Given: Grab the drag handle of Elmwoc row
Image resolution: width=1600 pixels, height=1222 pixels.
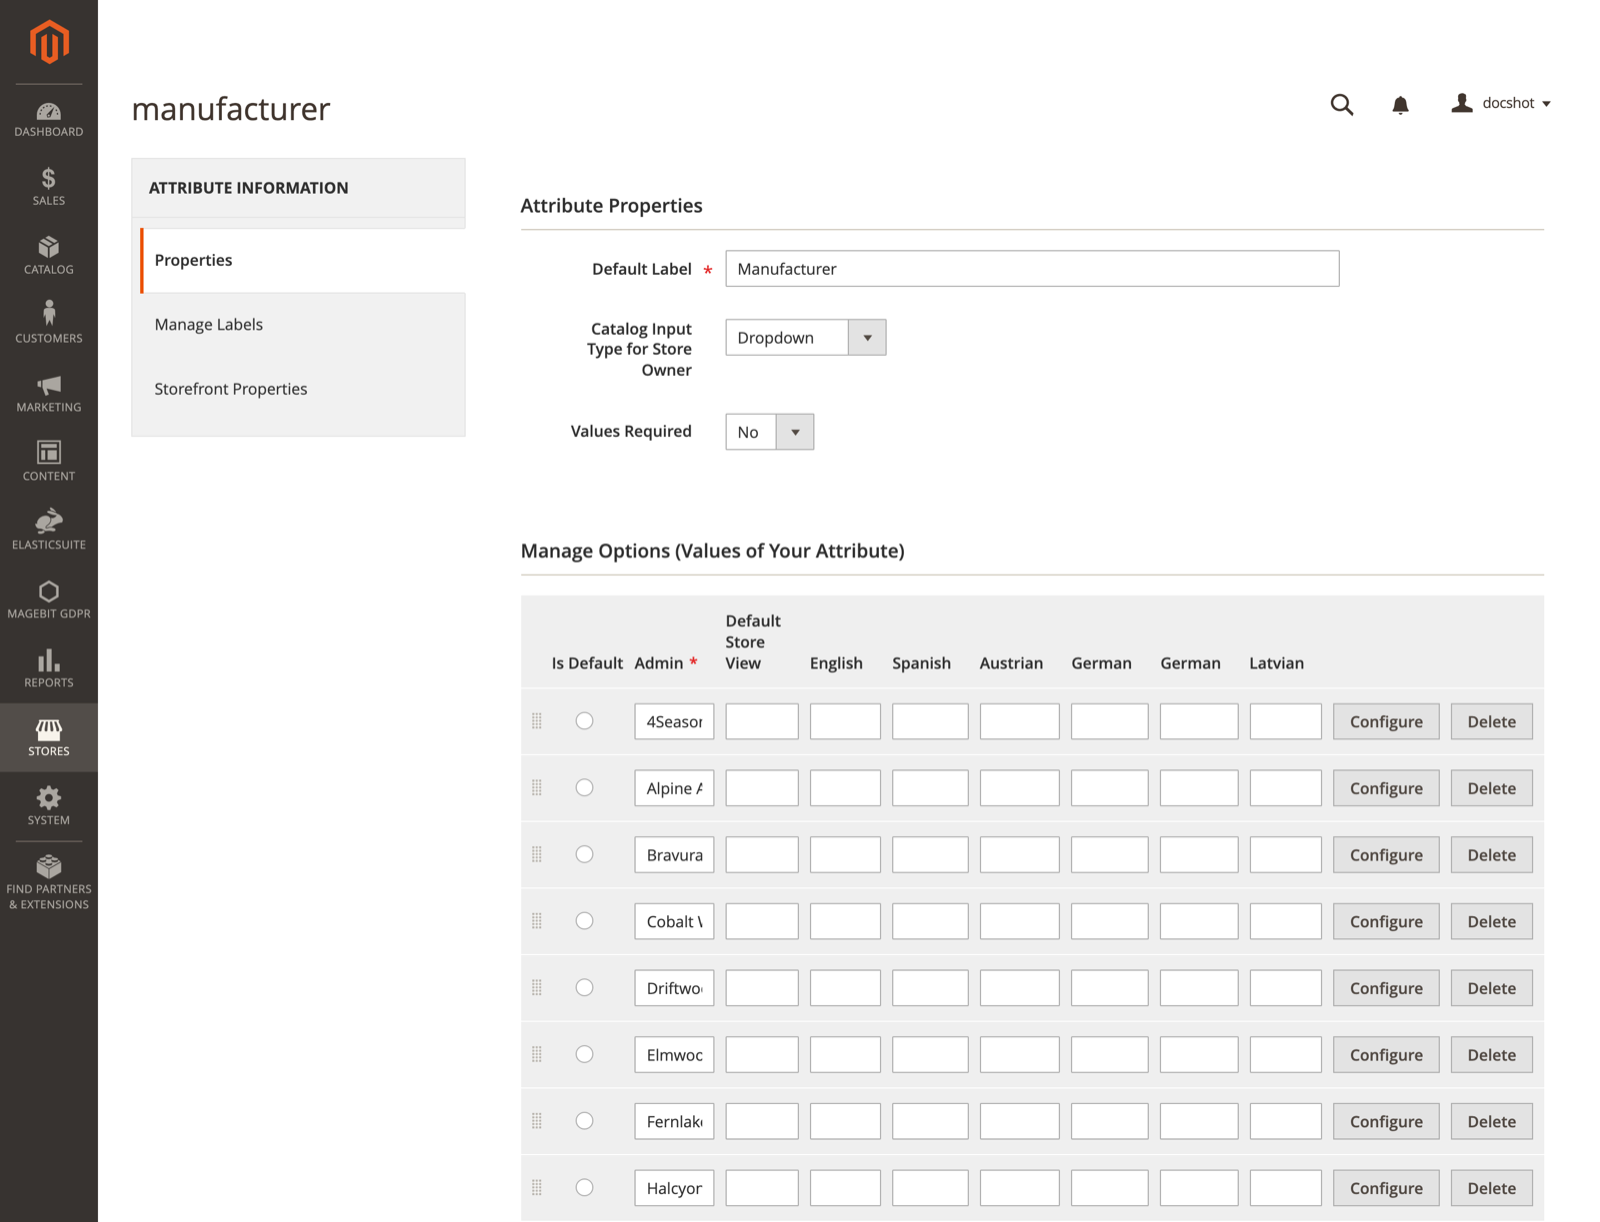Looking at the screenshot, I should pyautogui.click(x=537, y=1054).
